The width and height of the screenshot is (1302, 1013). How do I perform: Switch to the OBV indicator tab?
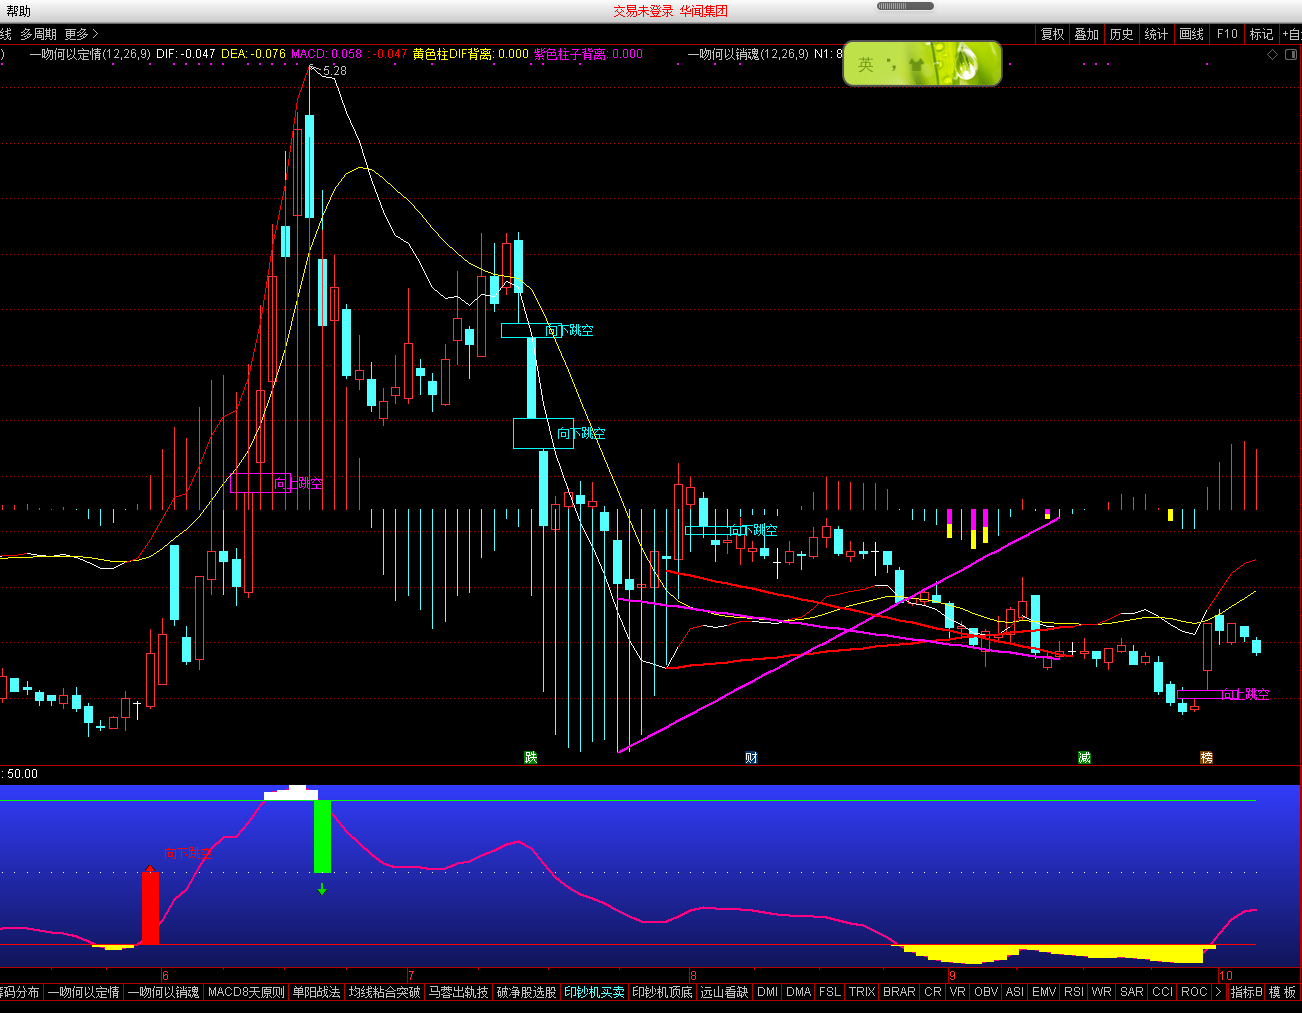[x=985, y=992]
